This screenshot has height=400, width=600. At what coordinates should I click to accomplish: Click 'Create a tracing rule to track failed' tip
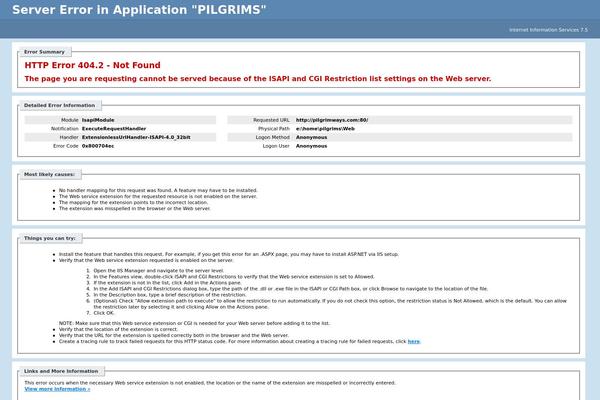pyautogui.click(x=240, y=341)
